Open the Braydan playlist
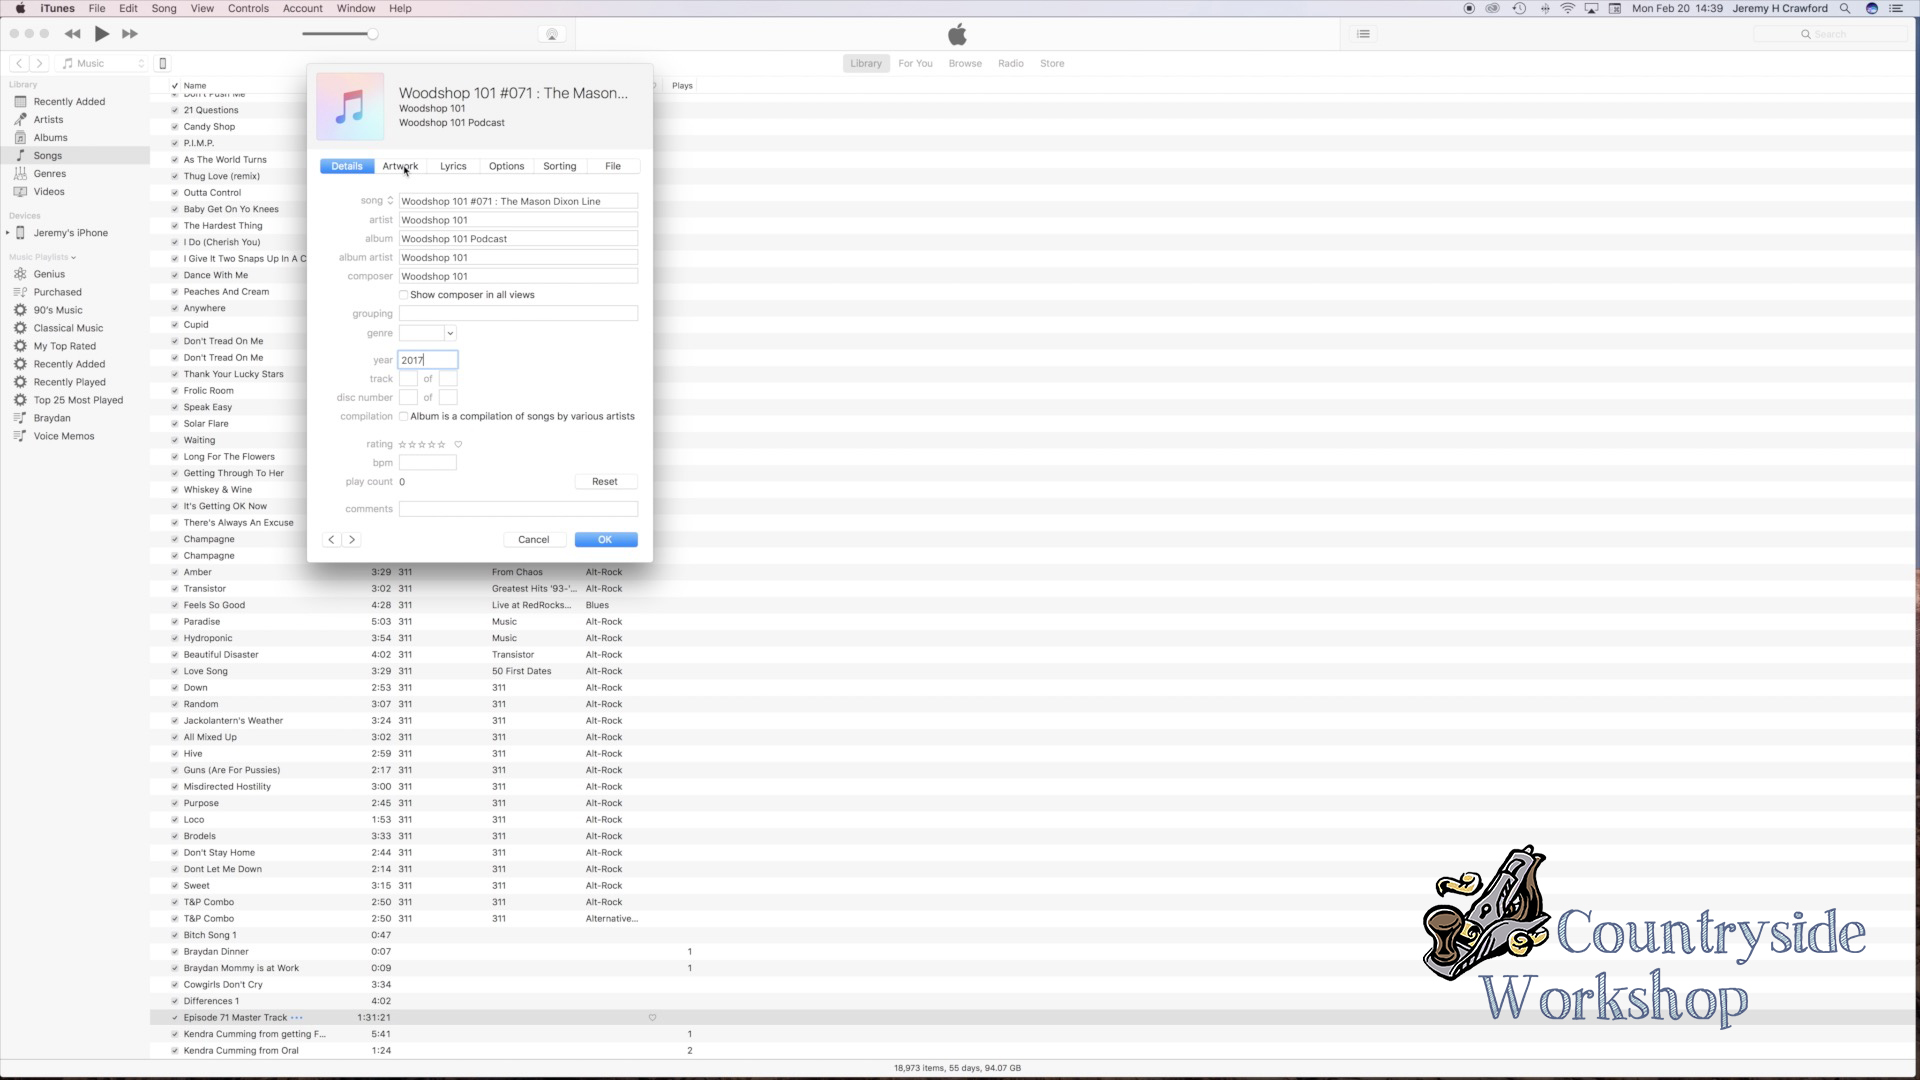The image size is (1920, 1080). pyautogui.click(x=52, y=418)
